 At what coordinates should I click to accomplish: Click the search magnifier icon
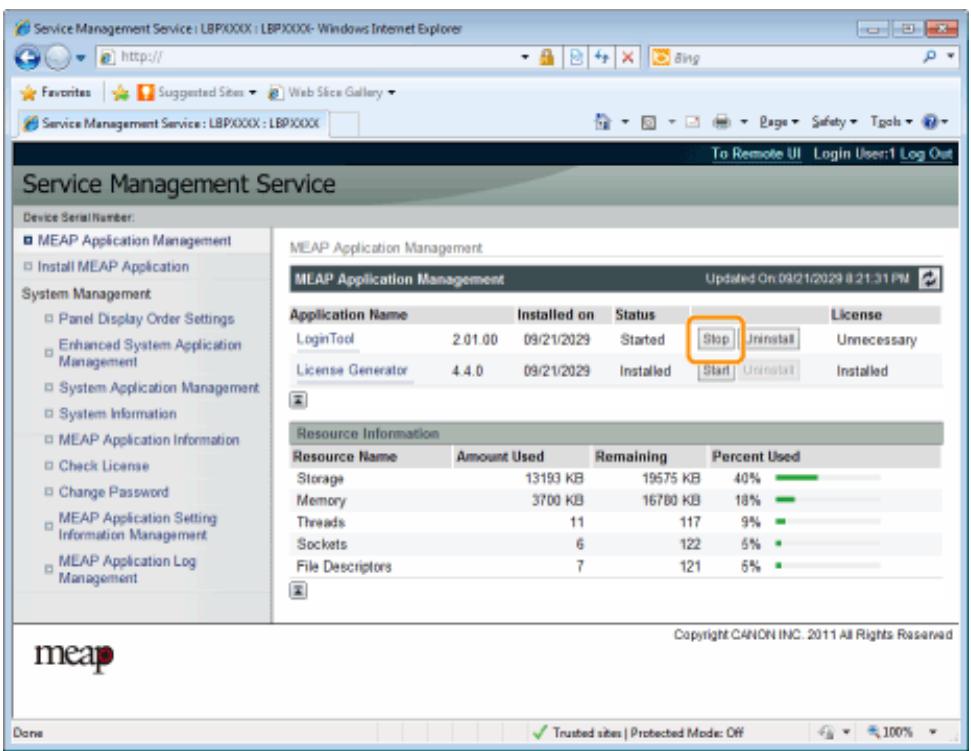pyautogui.click(x=930, y=57)
